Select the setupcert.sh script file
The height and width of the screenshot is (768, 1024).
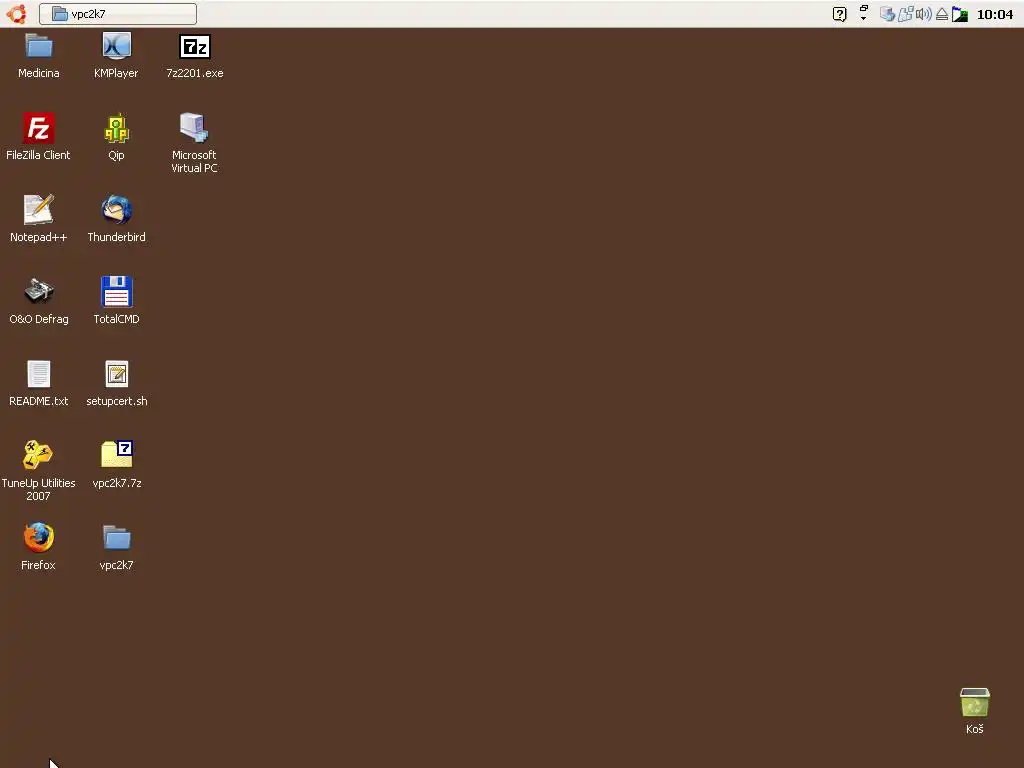pos(116,374)
